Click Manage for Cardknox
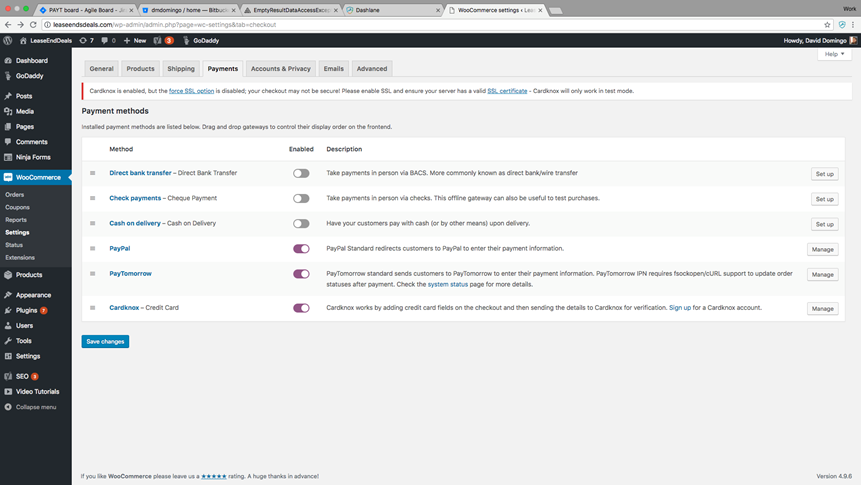The image size is (861, 485). coord(823,309)
